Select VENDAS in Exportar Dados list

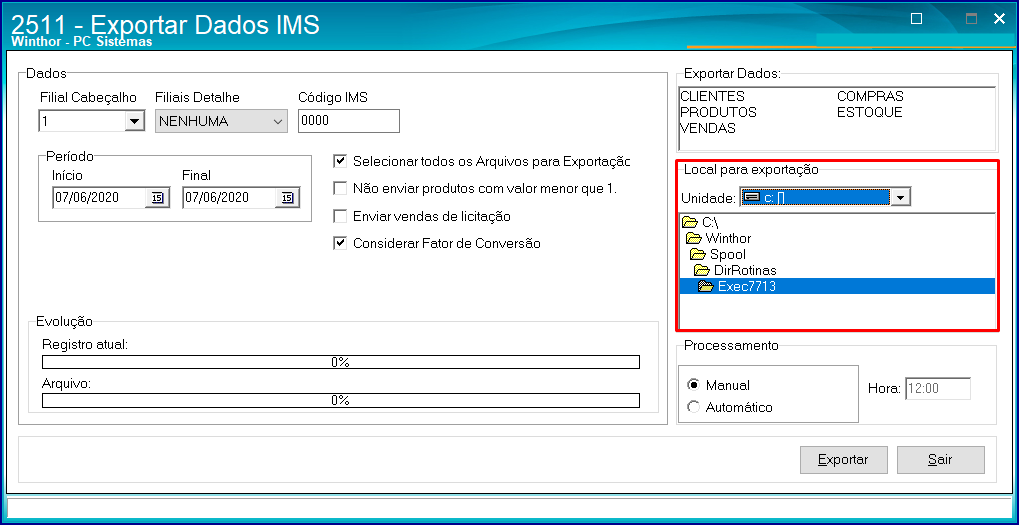pos(708,129)
